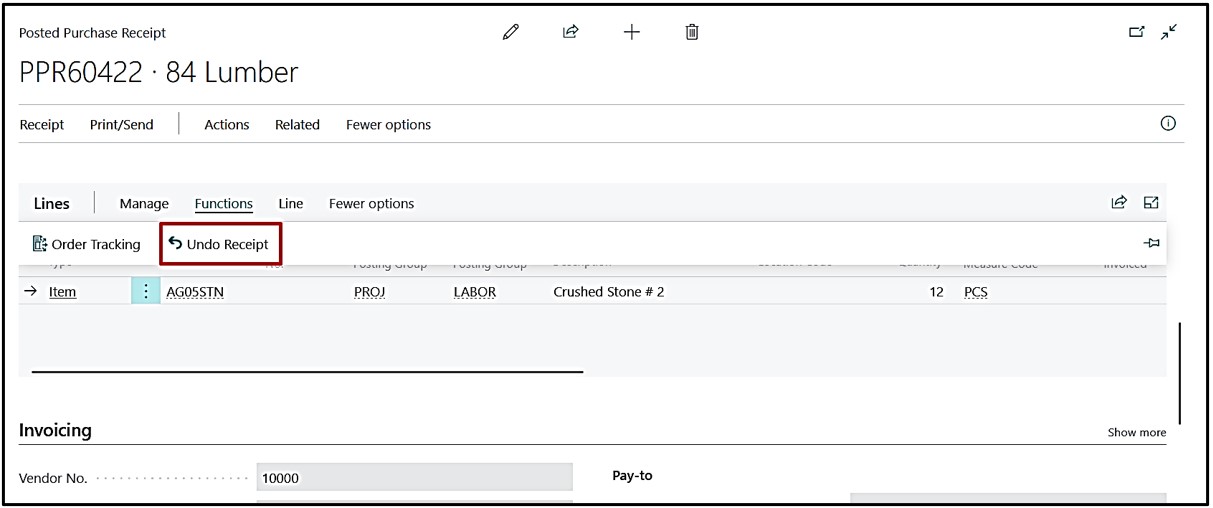The image size is (1213, 508).
Task: Click the share icon in header
Action: click(570, 32)
